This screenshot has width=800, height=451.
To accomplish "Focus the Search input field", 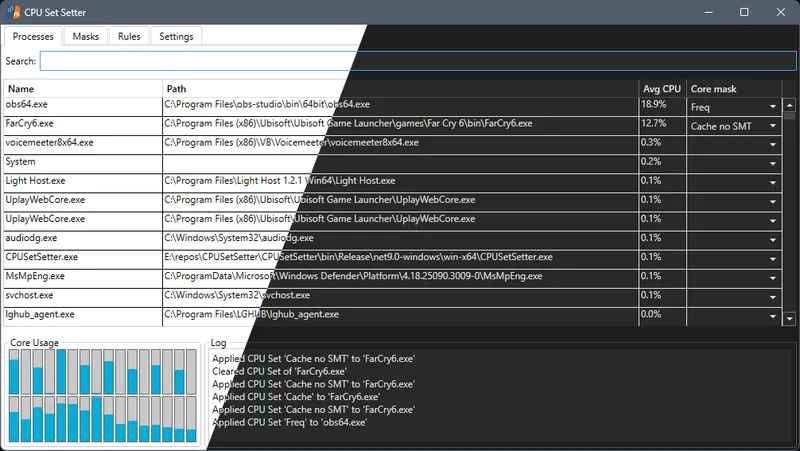I will click(x=418, y=61).
